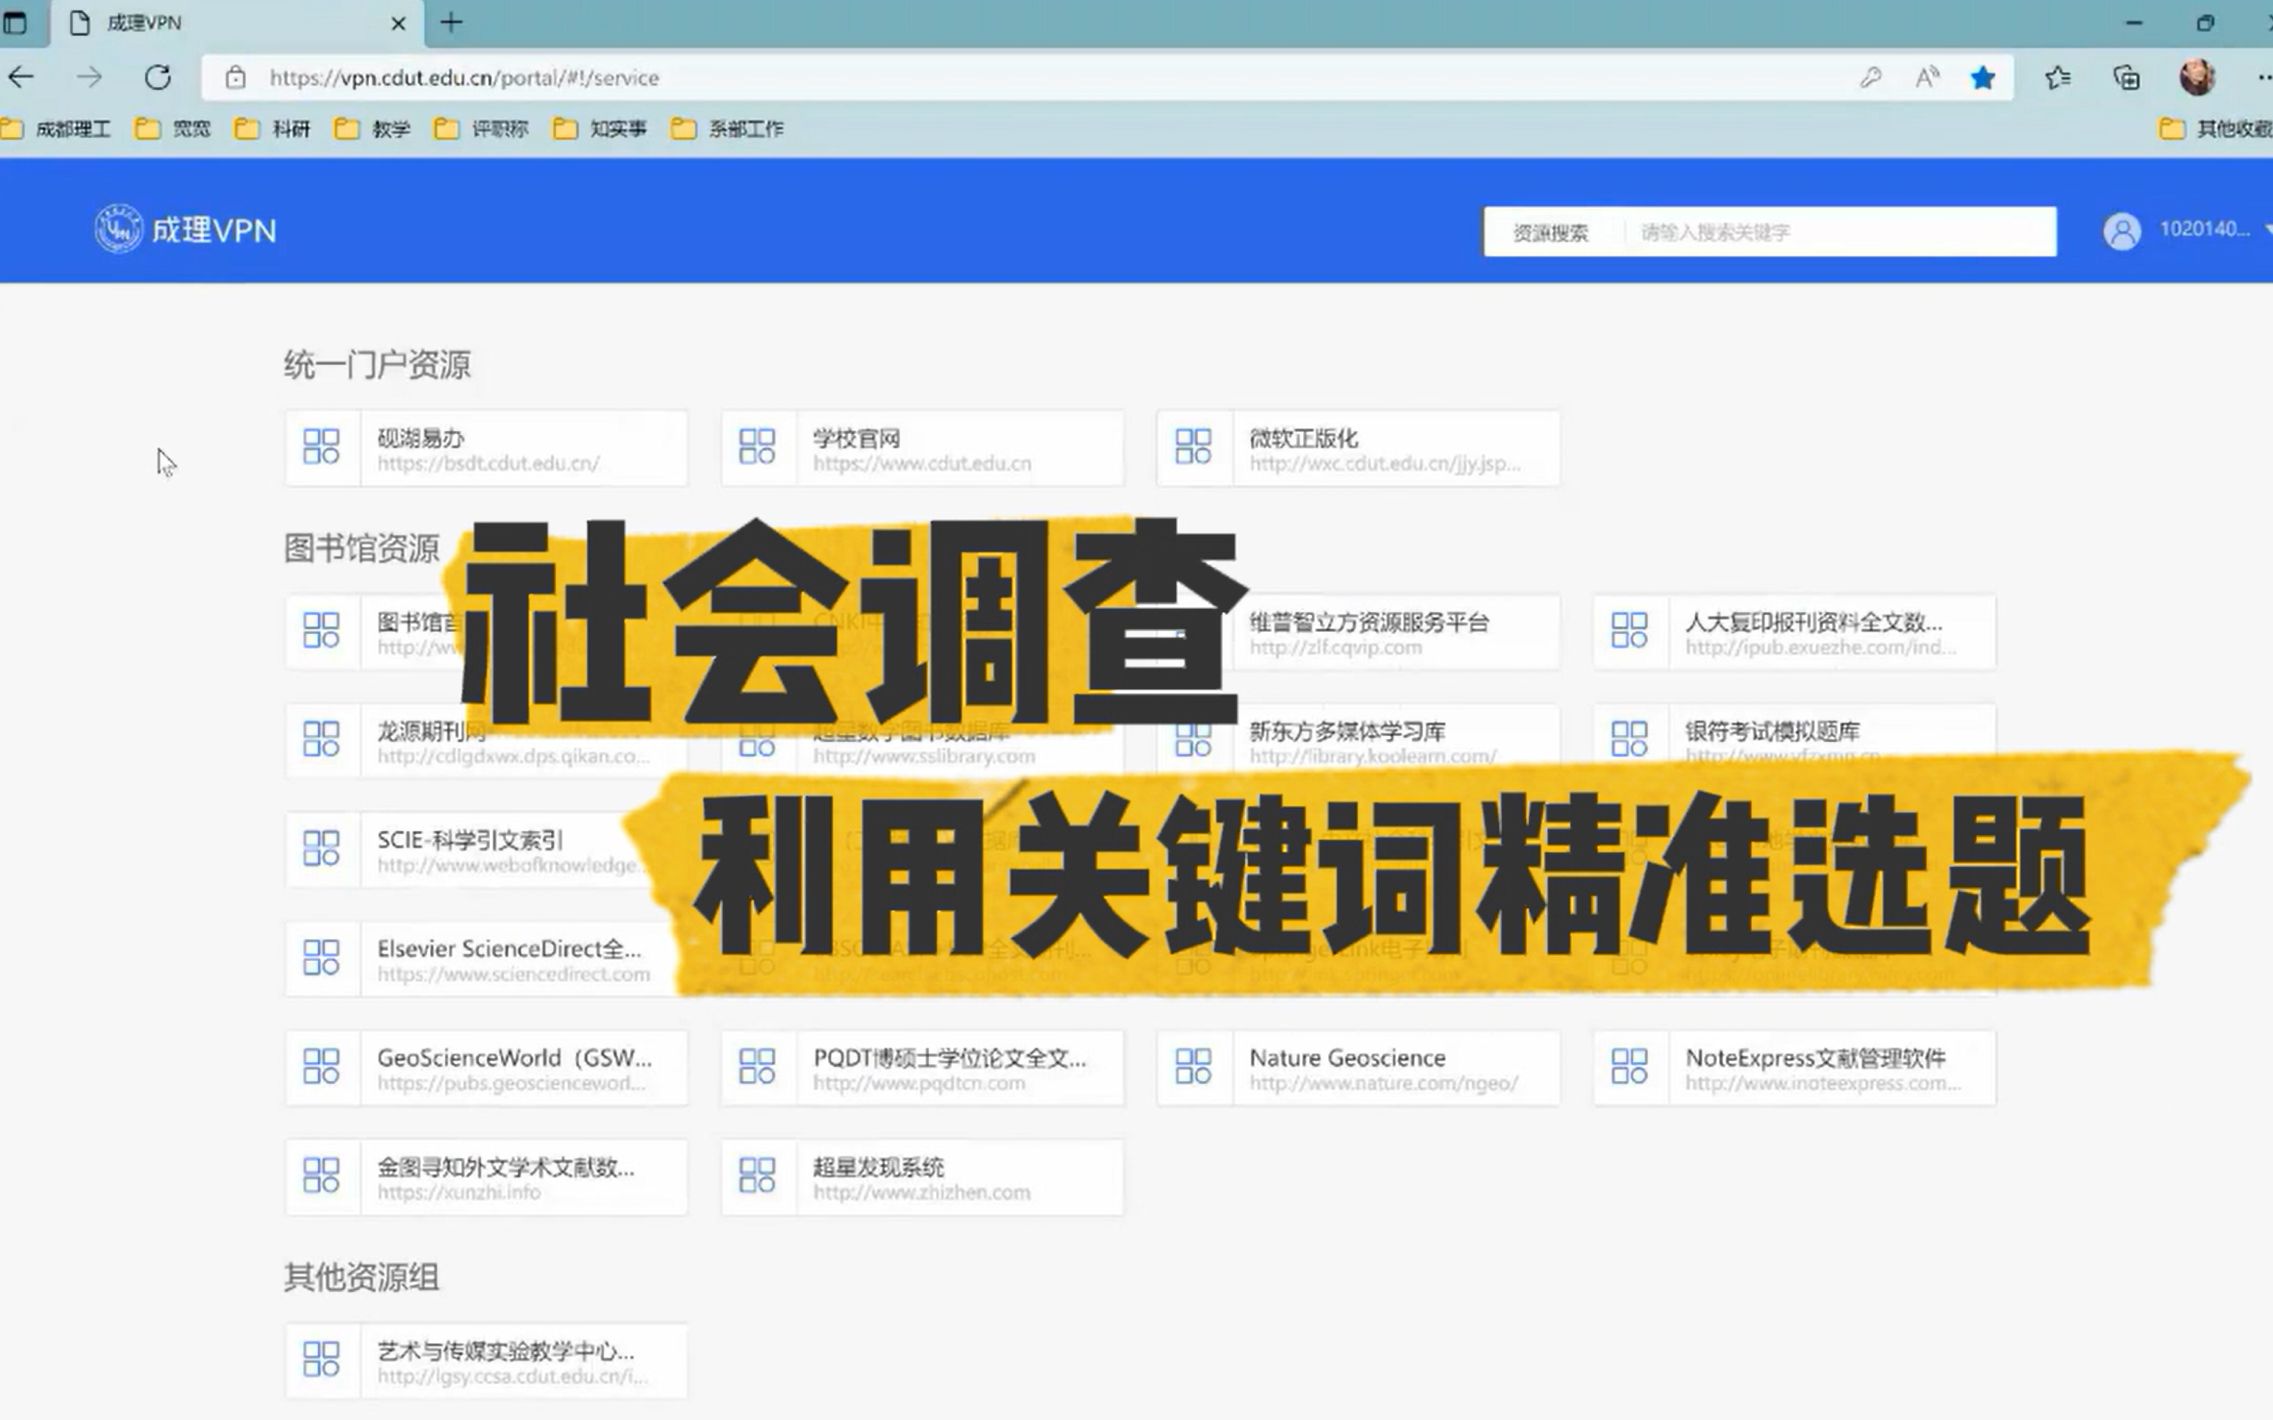Click the blue bookmark star icon
The height and width of the screenshot is (1420, 2273).
point(1982,77)
